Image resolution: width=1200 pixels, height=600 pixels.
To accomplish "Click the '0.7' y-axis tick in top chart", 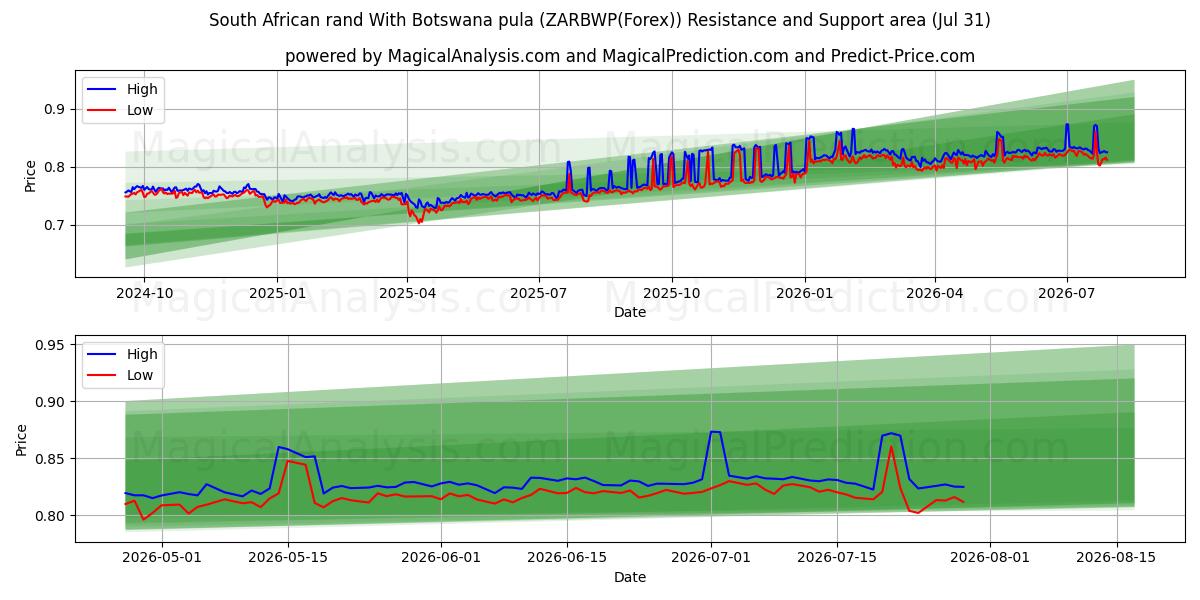I will (56, 225).
